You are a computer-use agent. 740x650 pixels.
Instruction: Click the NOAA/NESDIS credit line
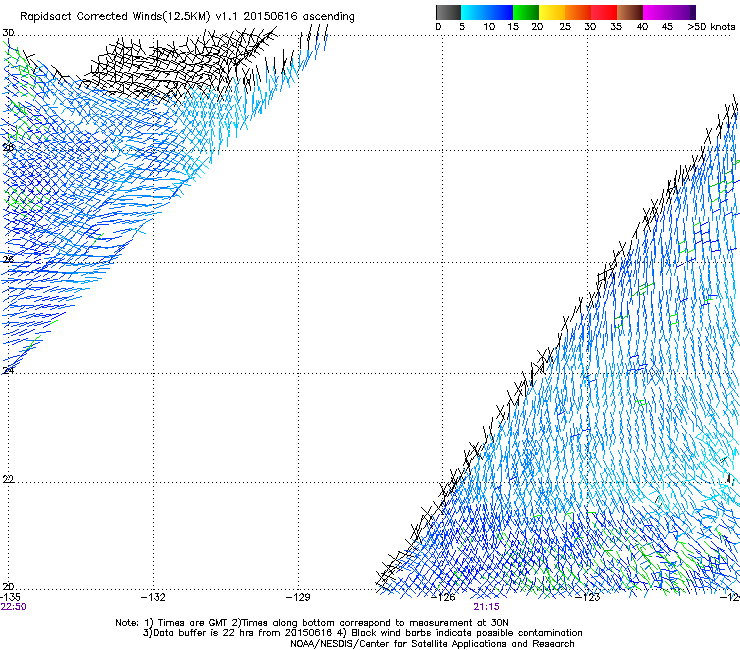click(x=432, y=644)
